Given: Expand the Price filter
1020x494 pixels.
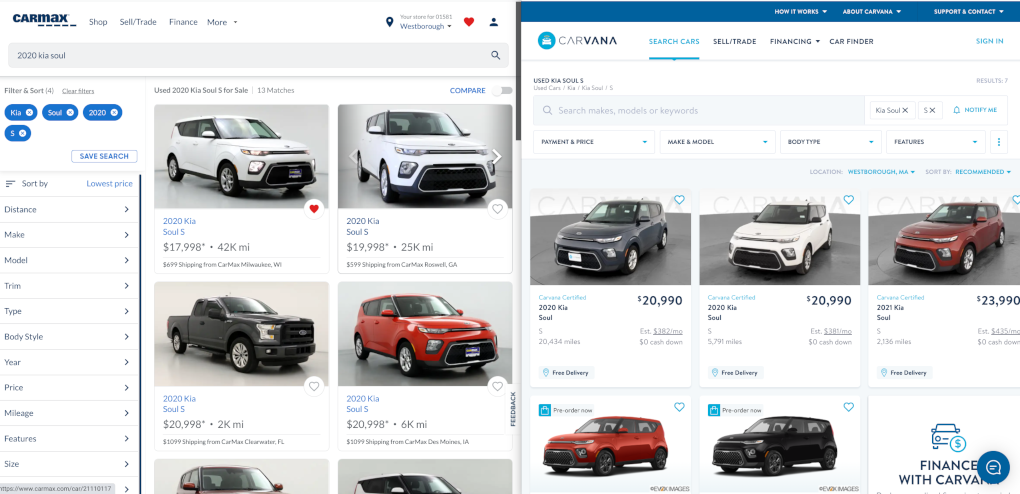Looking at the screenshot, I should 69,387.
